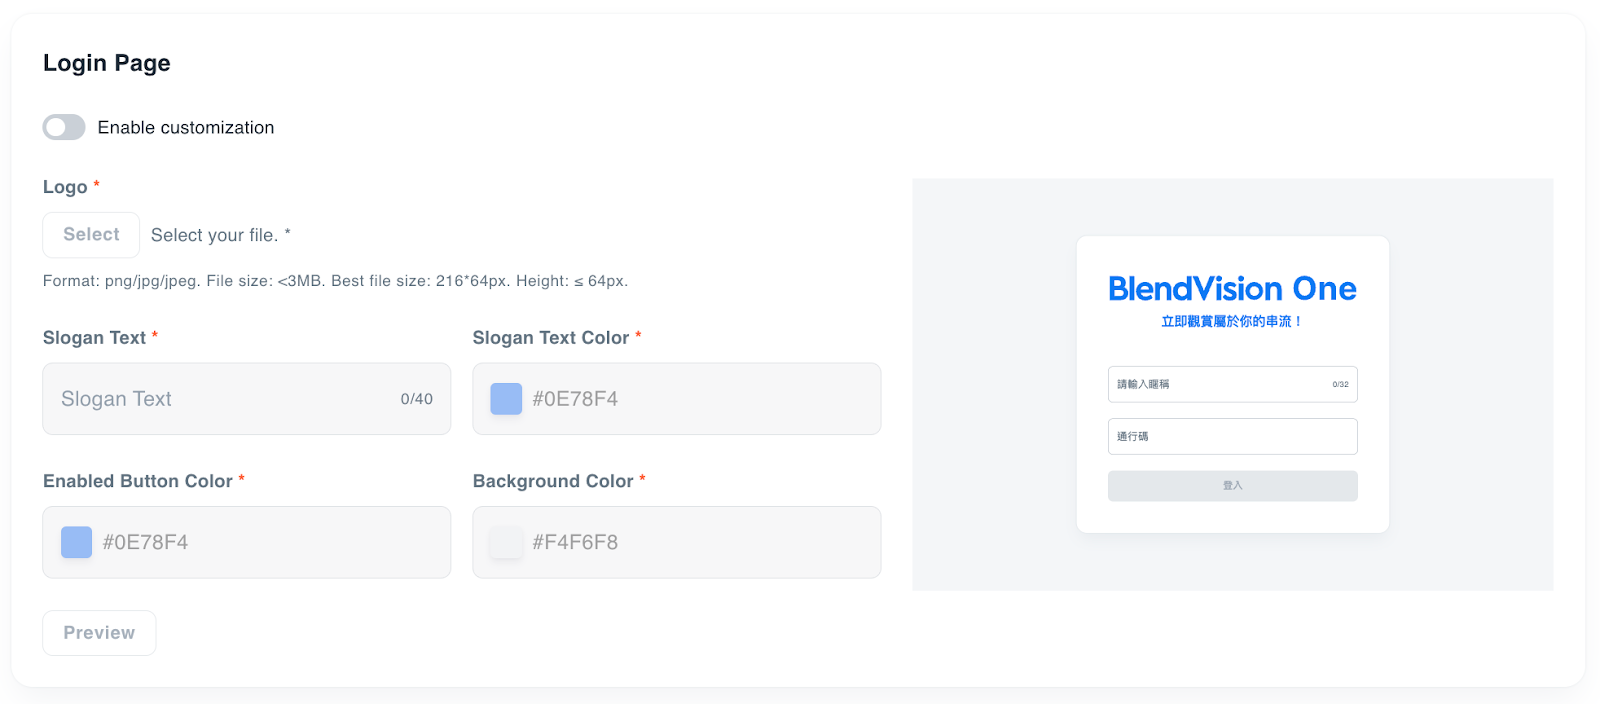This screenshot has height=704, width=1600.
Task: Click the 通行碼 passcode field in preview
Action: (1232, 436)
